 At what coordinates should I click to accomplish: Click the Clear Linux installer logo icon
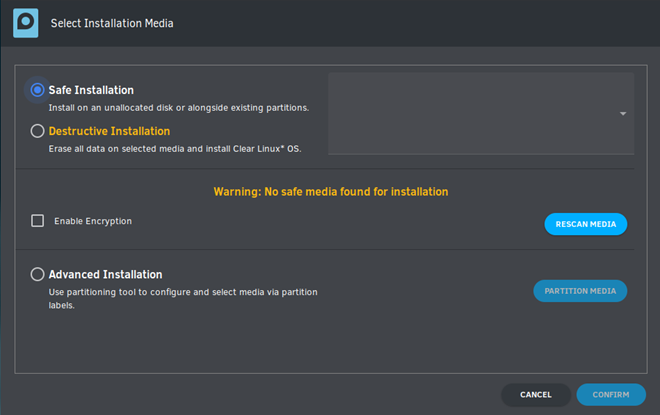coord(26,23)
